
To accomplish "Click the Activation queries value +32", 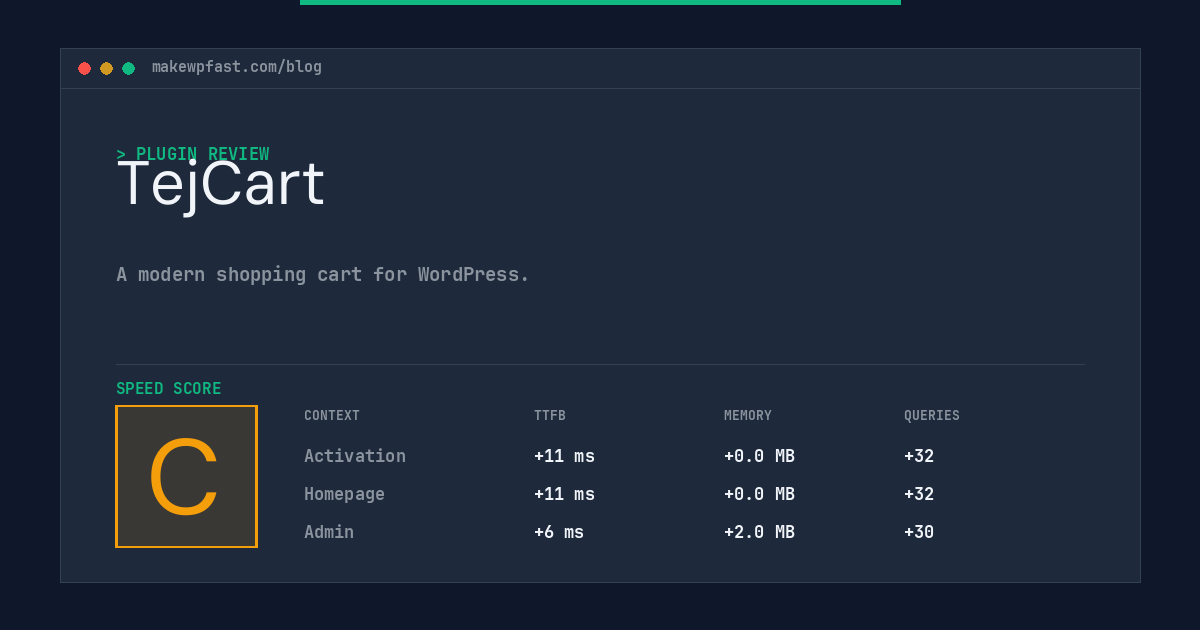I will click(919, 456).
